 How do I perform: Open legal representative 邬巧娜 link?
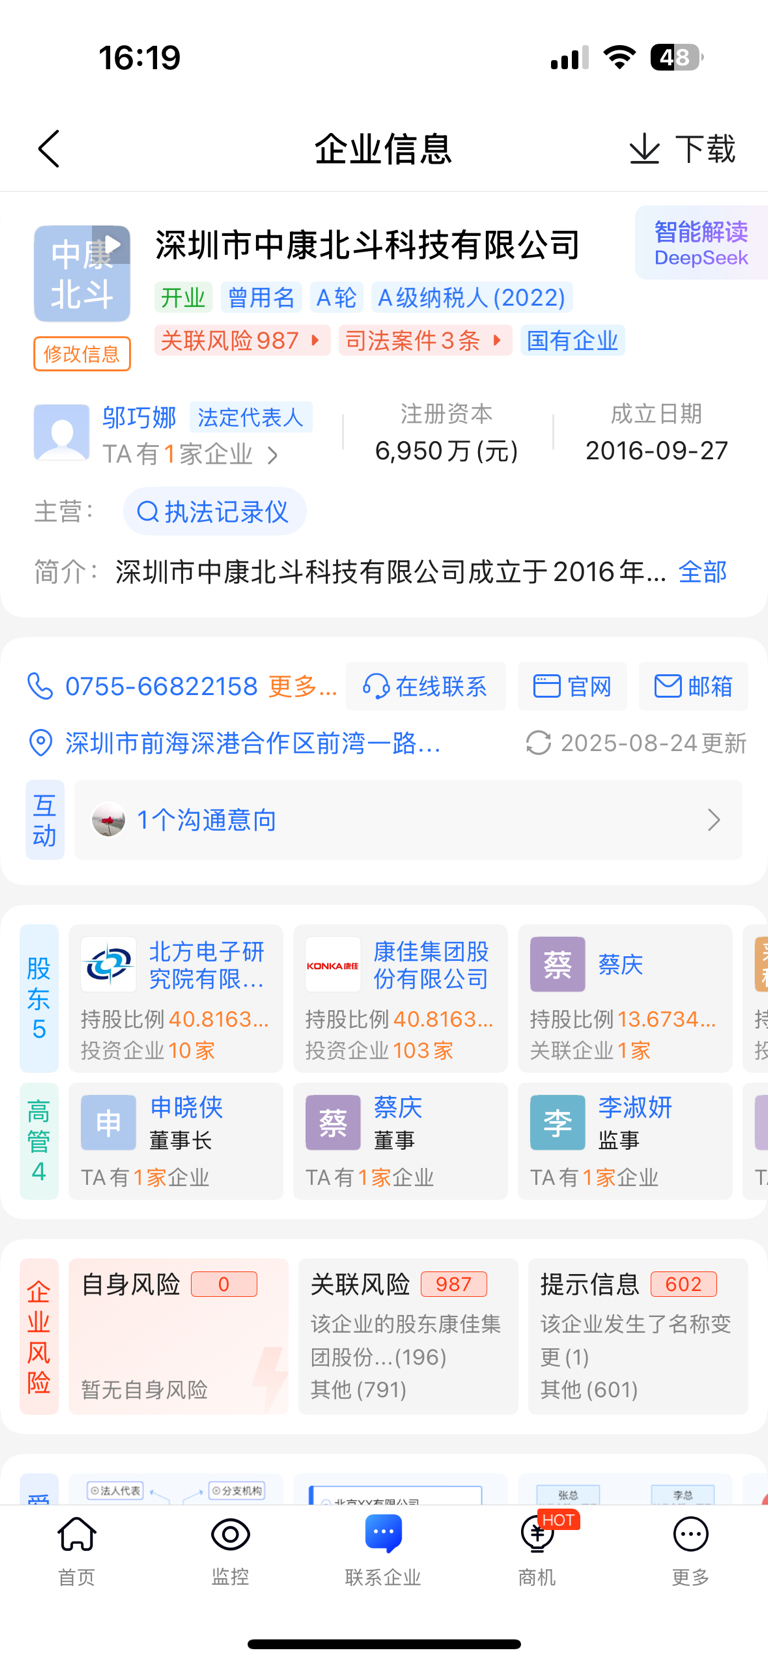click(x=139, y=417)
